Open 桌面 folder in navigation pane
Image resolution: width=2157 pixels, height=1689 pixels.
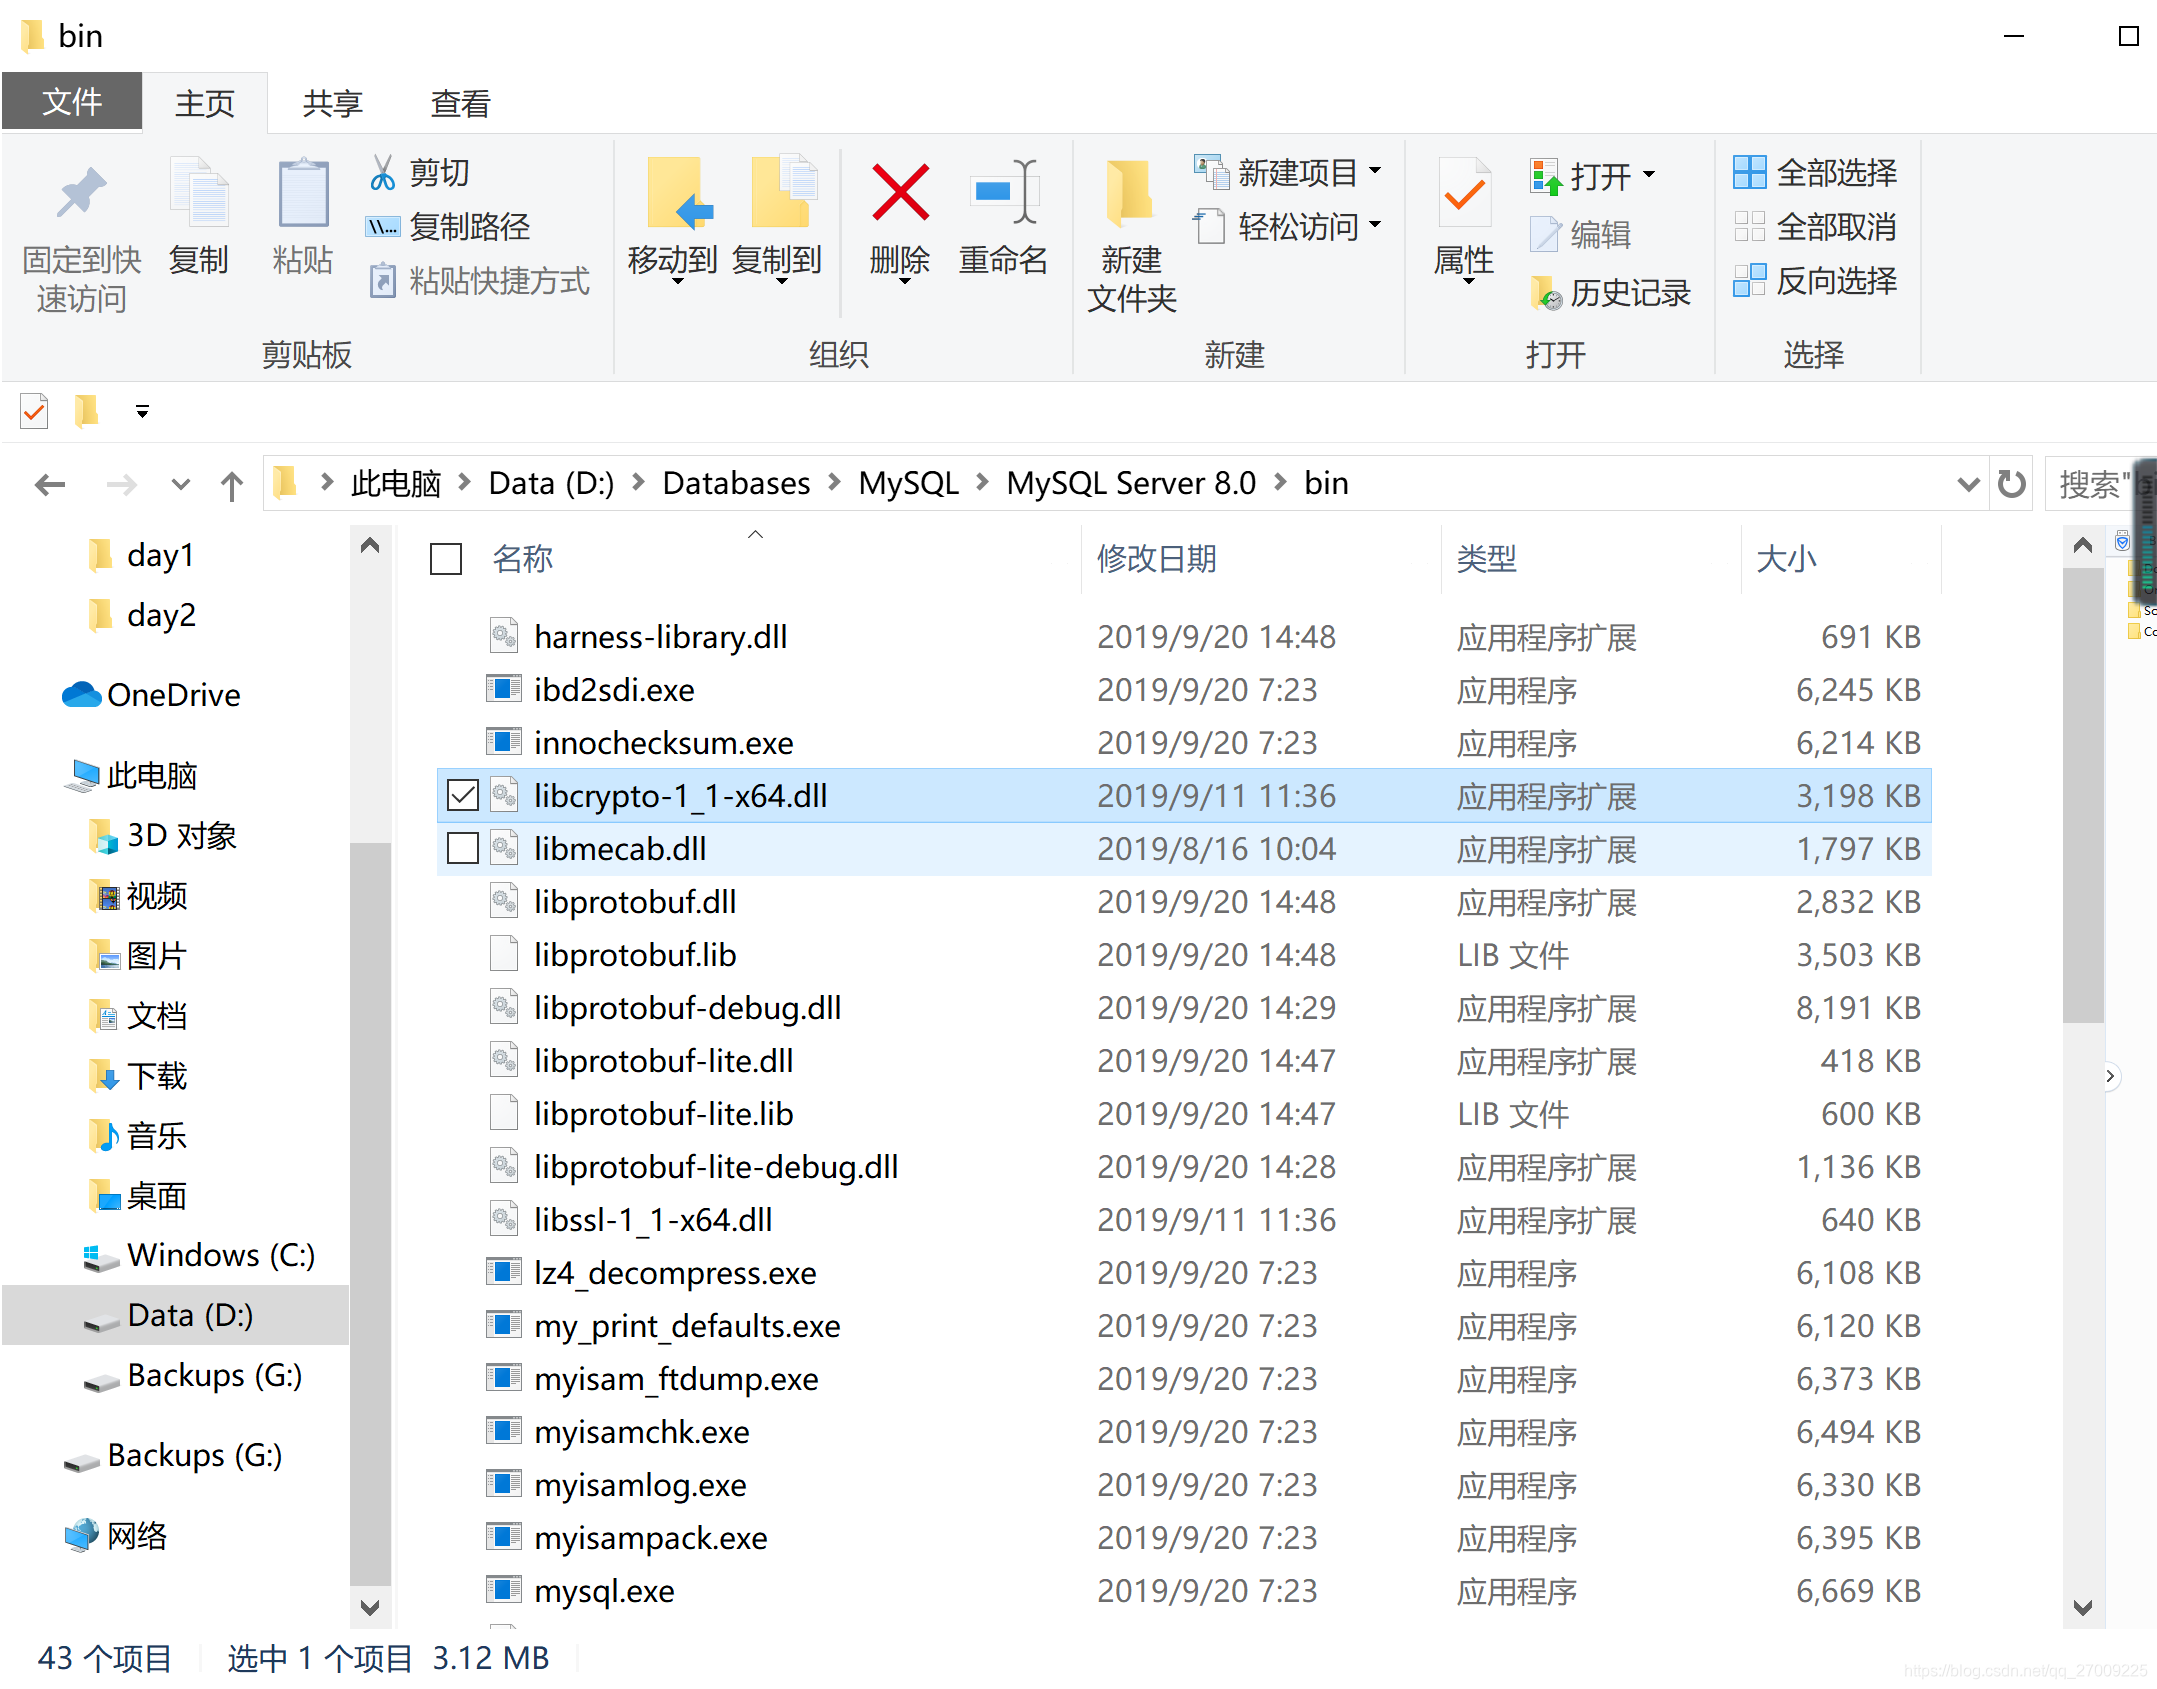[137, 1195]
